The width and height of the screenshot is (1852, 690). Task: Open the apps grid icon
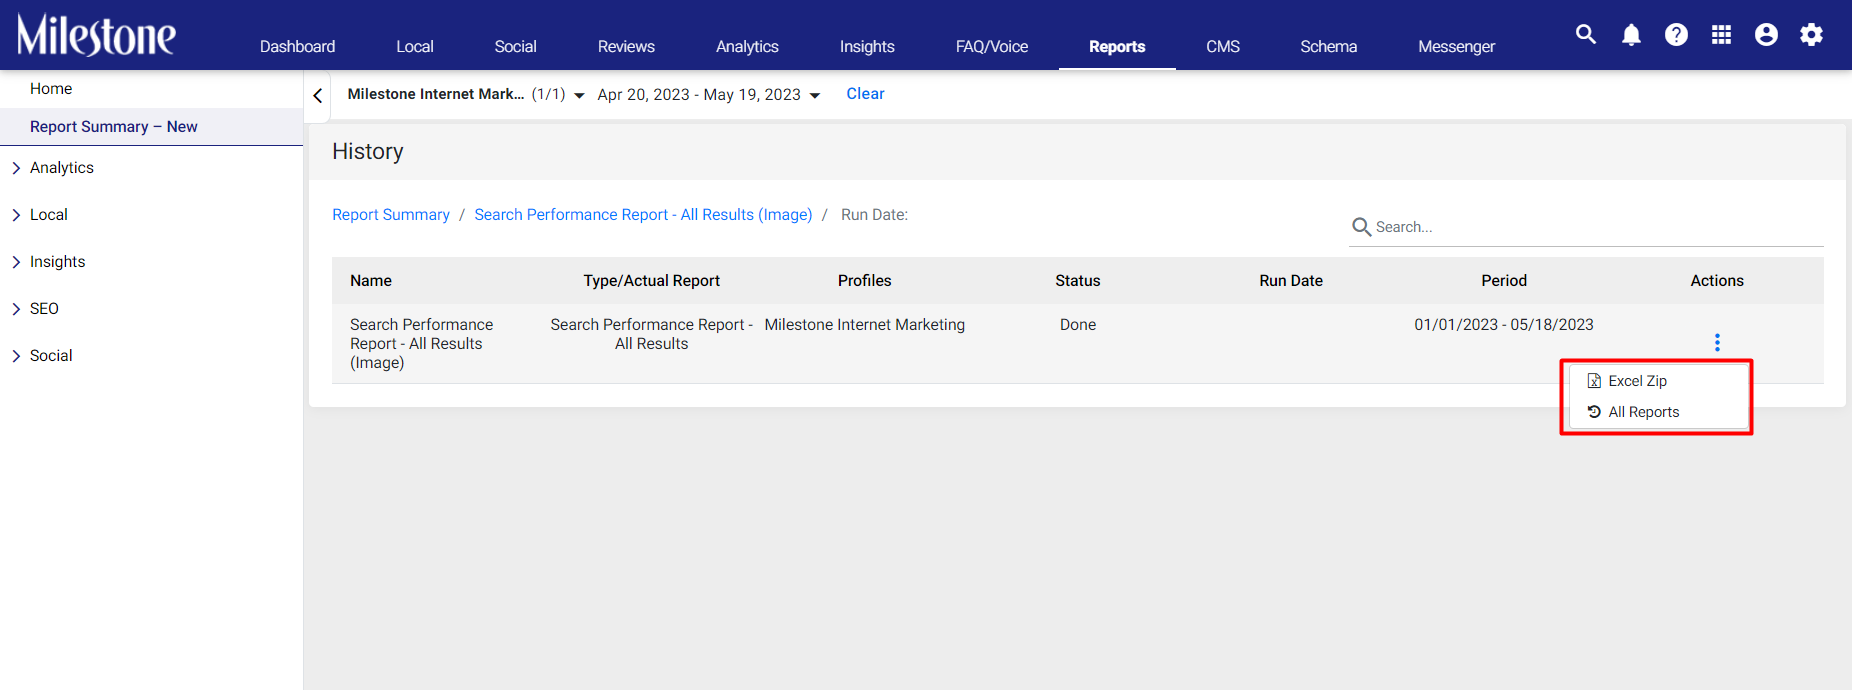[1721, 35]
